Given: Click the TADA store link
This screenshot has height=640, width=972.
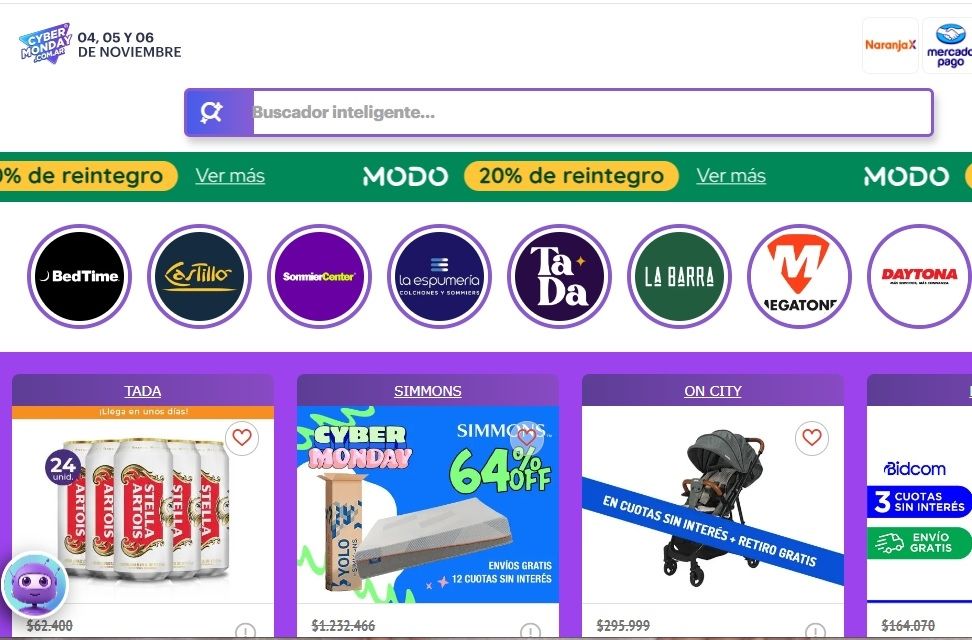Looking at the screenshot, I should point(143,391).
